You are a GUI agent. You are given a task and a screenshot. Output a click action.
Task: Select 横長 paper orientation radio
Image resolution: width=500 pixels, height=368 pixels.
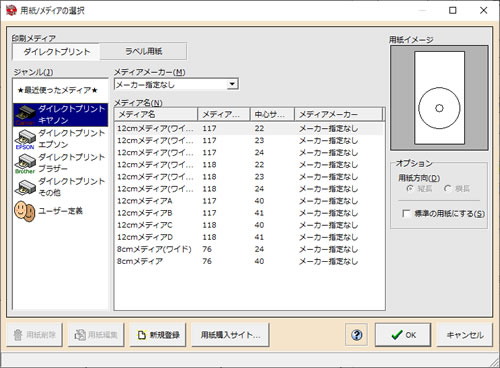pos(448,189)
